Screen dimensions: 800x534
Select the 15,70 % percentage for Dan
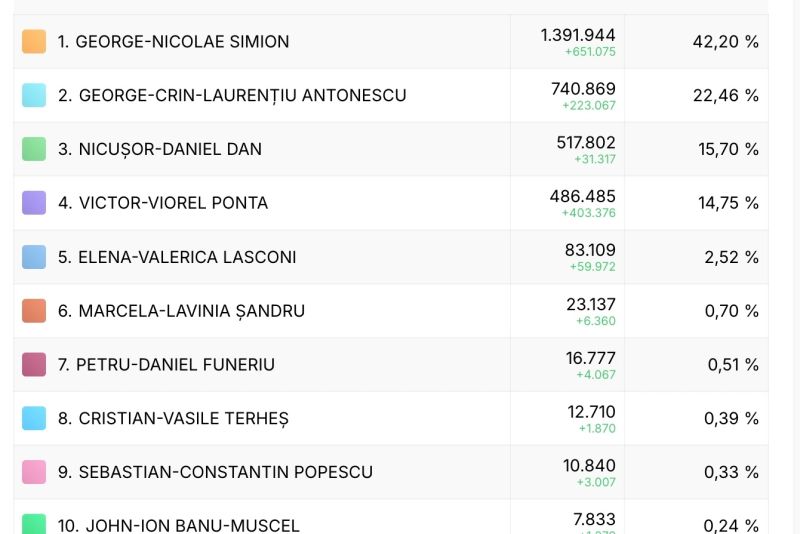coord(728,149)
